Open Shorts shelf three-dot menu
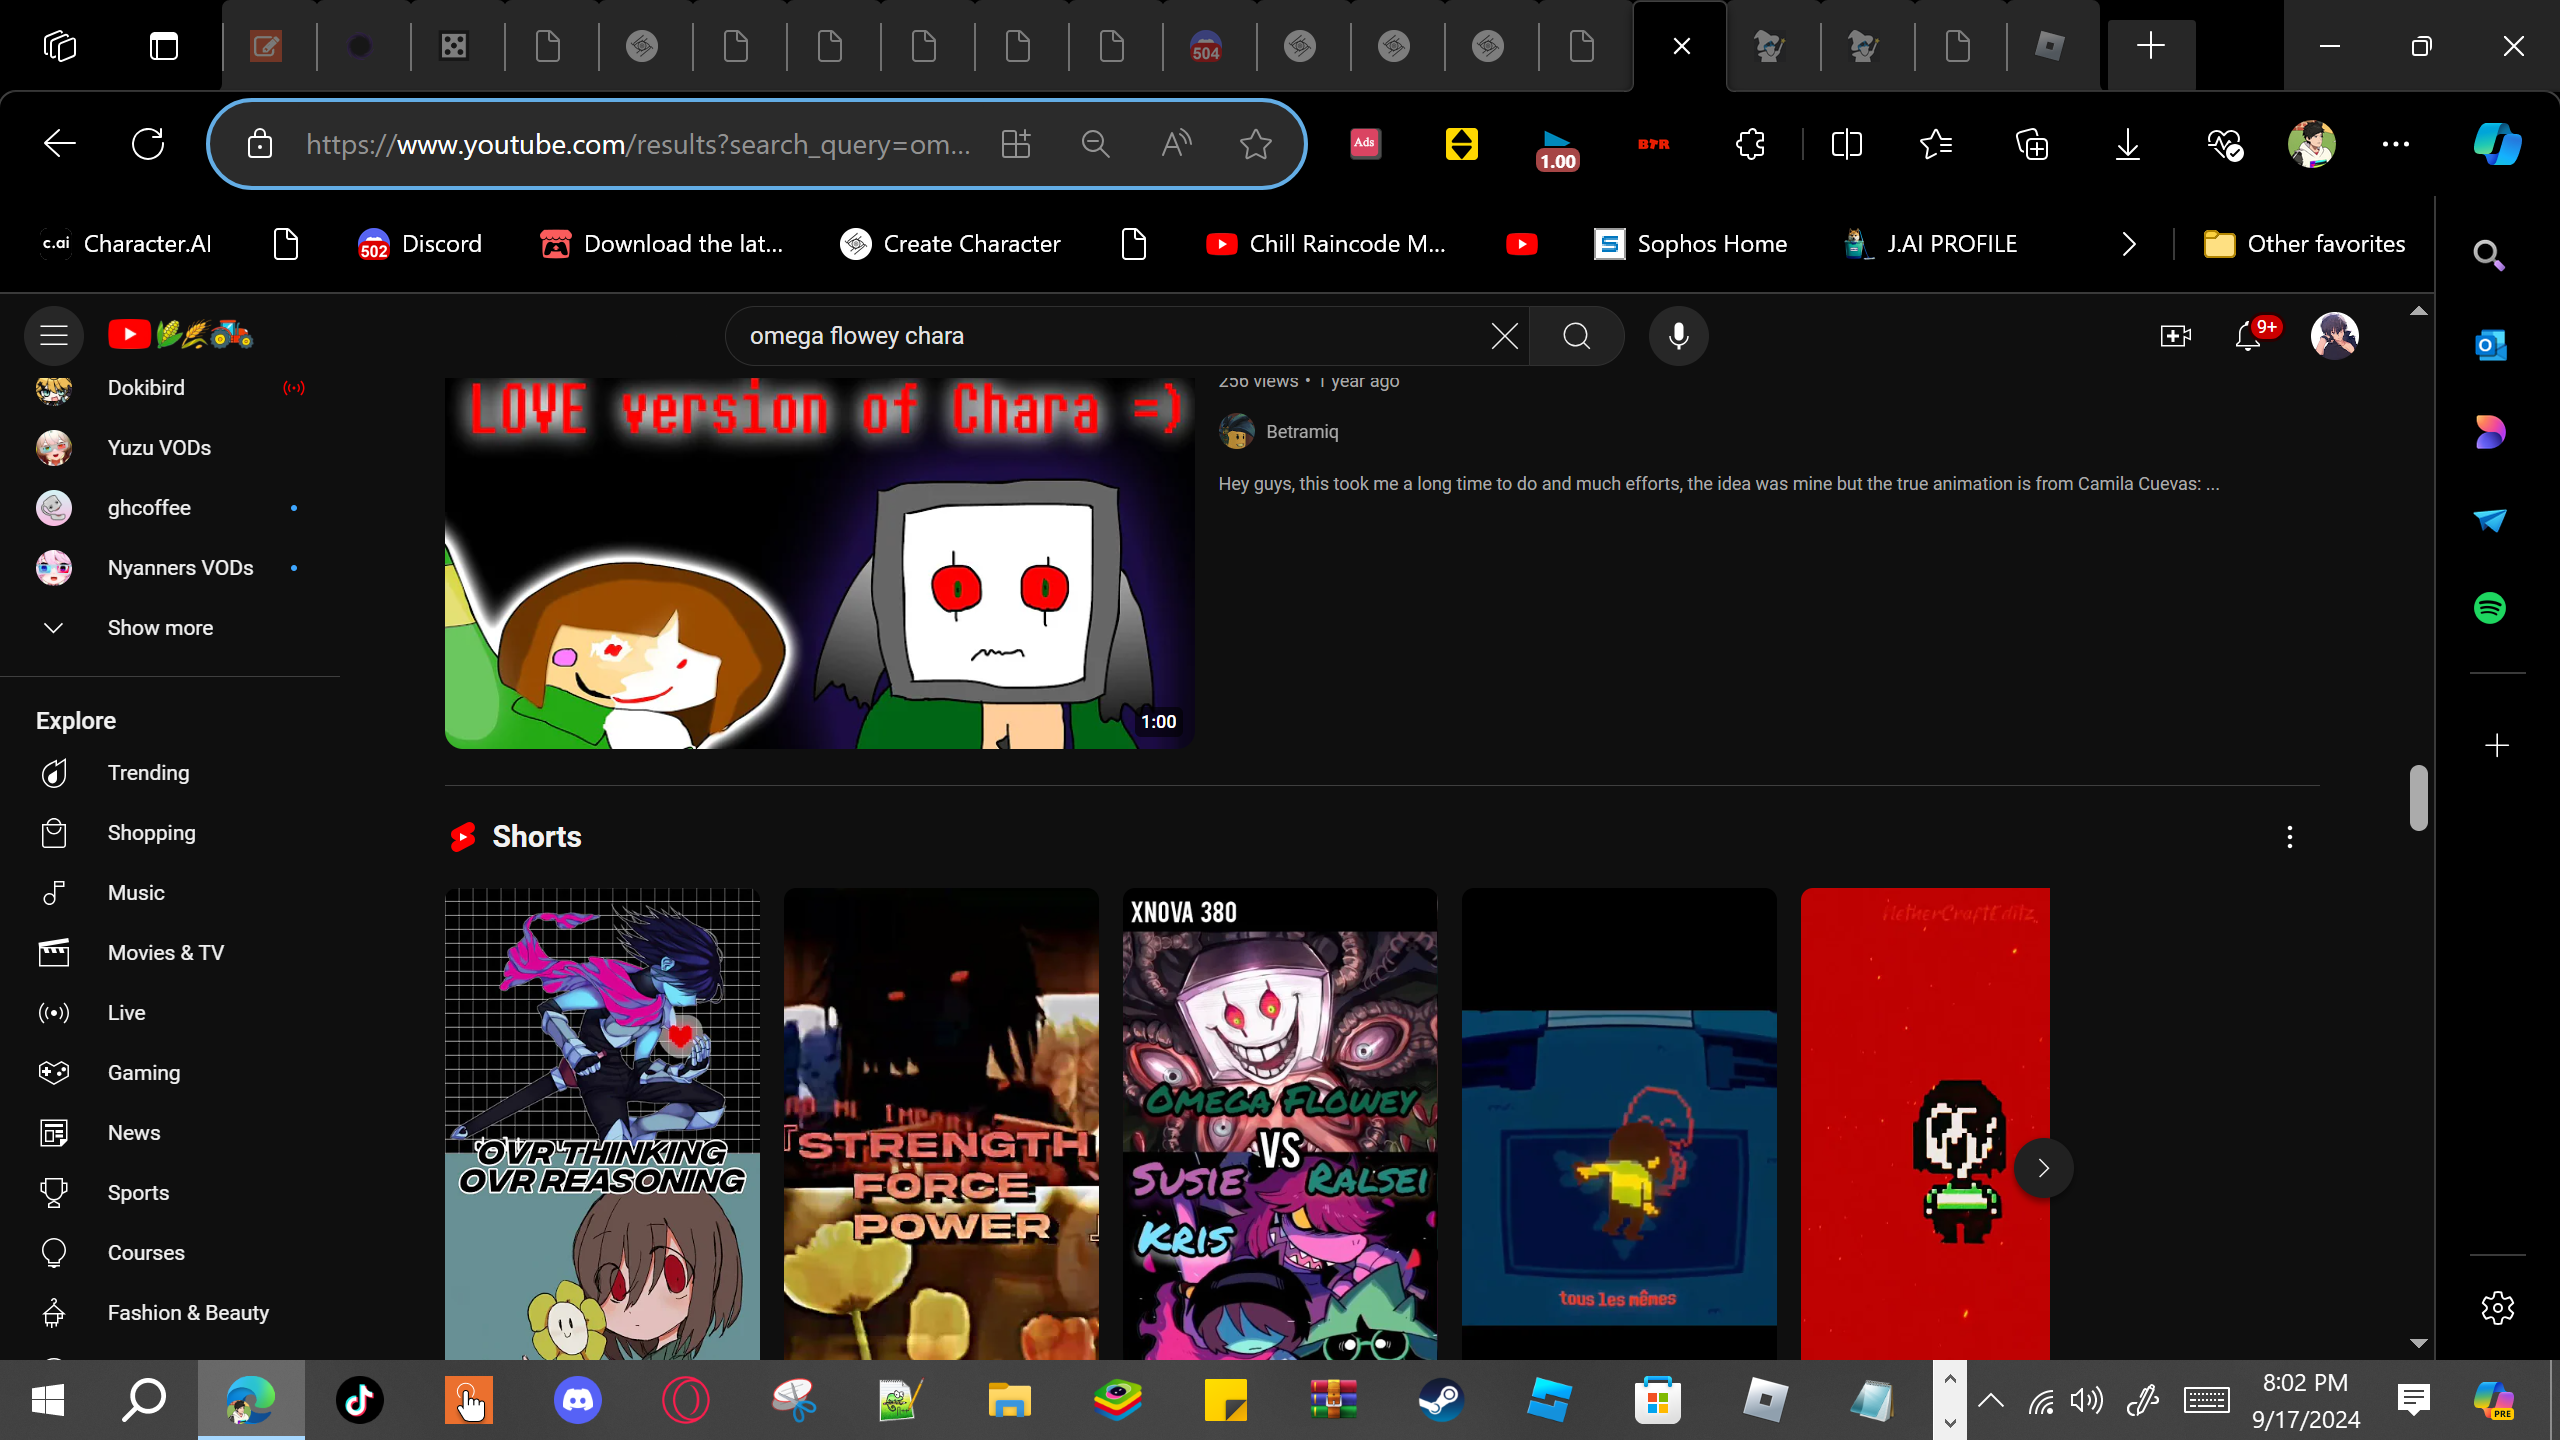Viewport: 2560px width, 1440px height. 2289,837
